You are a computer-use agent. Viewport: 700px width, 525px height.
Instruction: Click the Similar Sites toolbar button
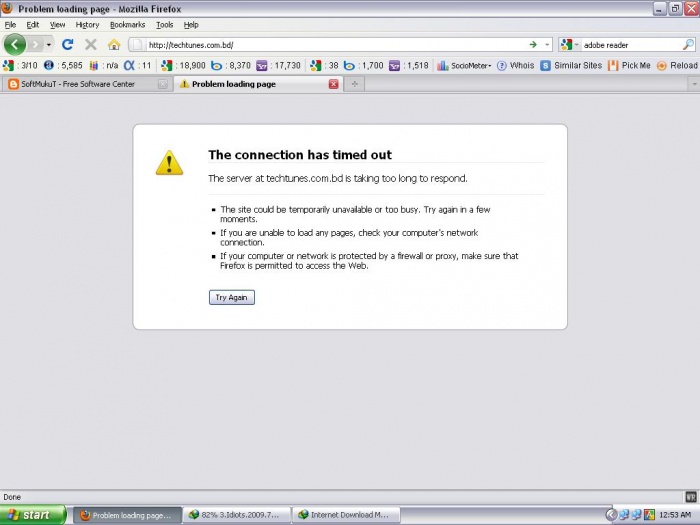tap(571, 66)
